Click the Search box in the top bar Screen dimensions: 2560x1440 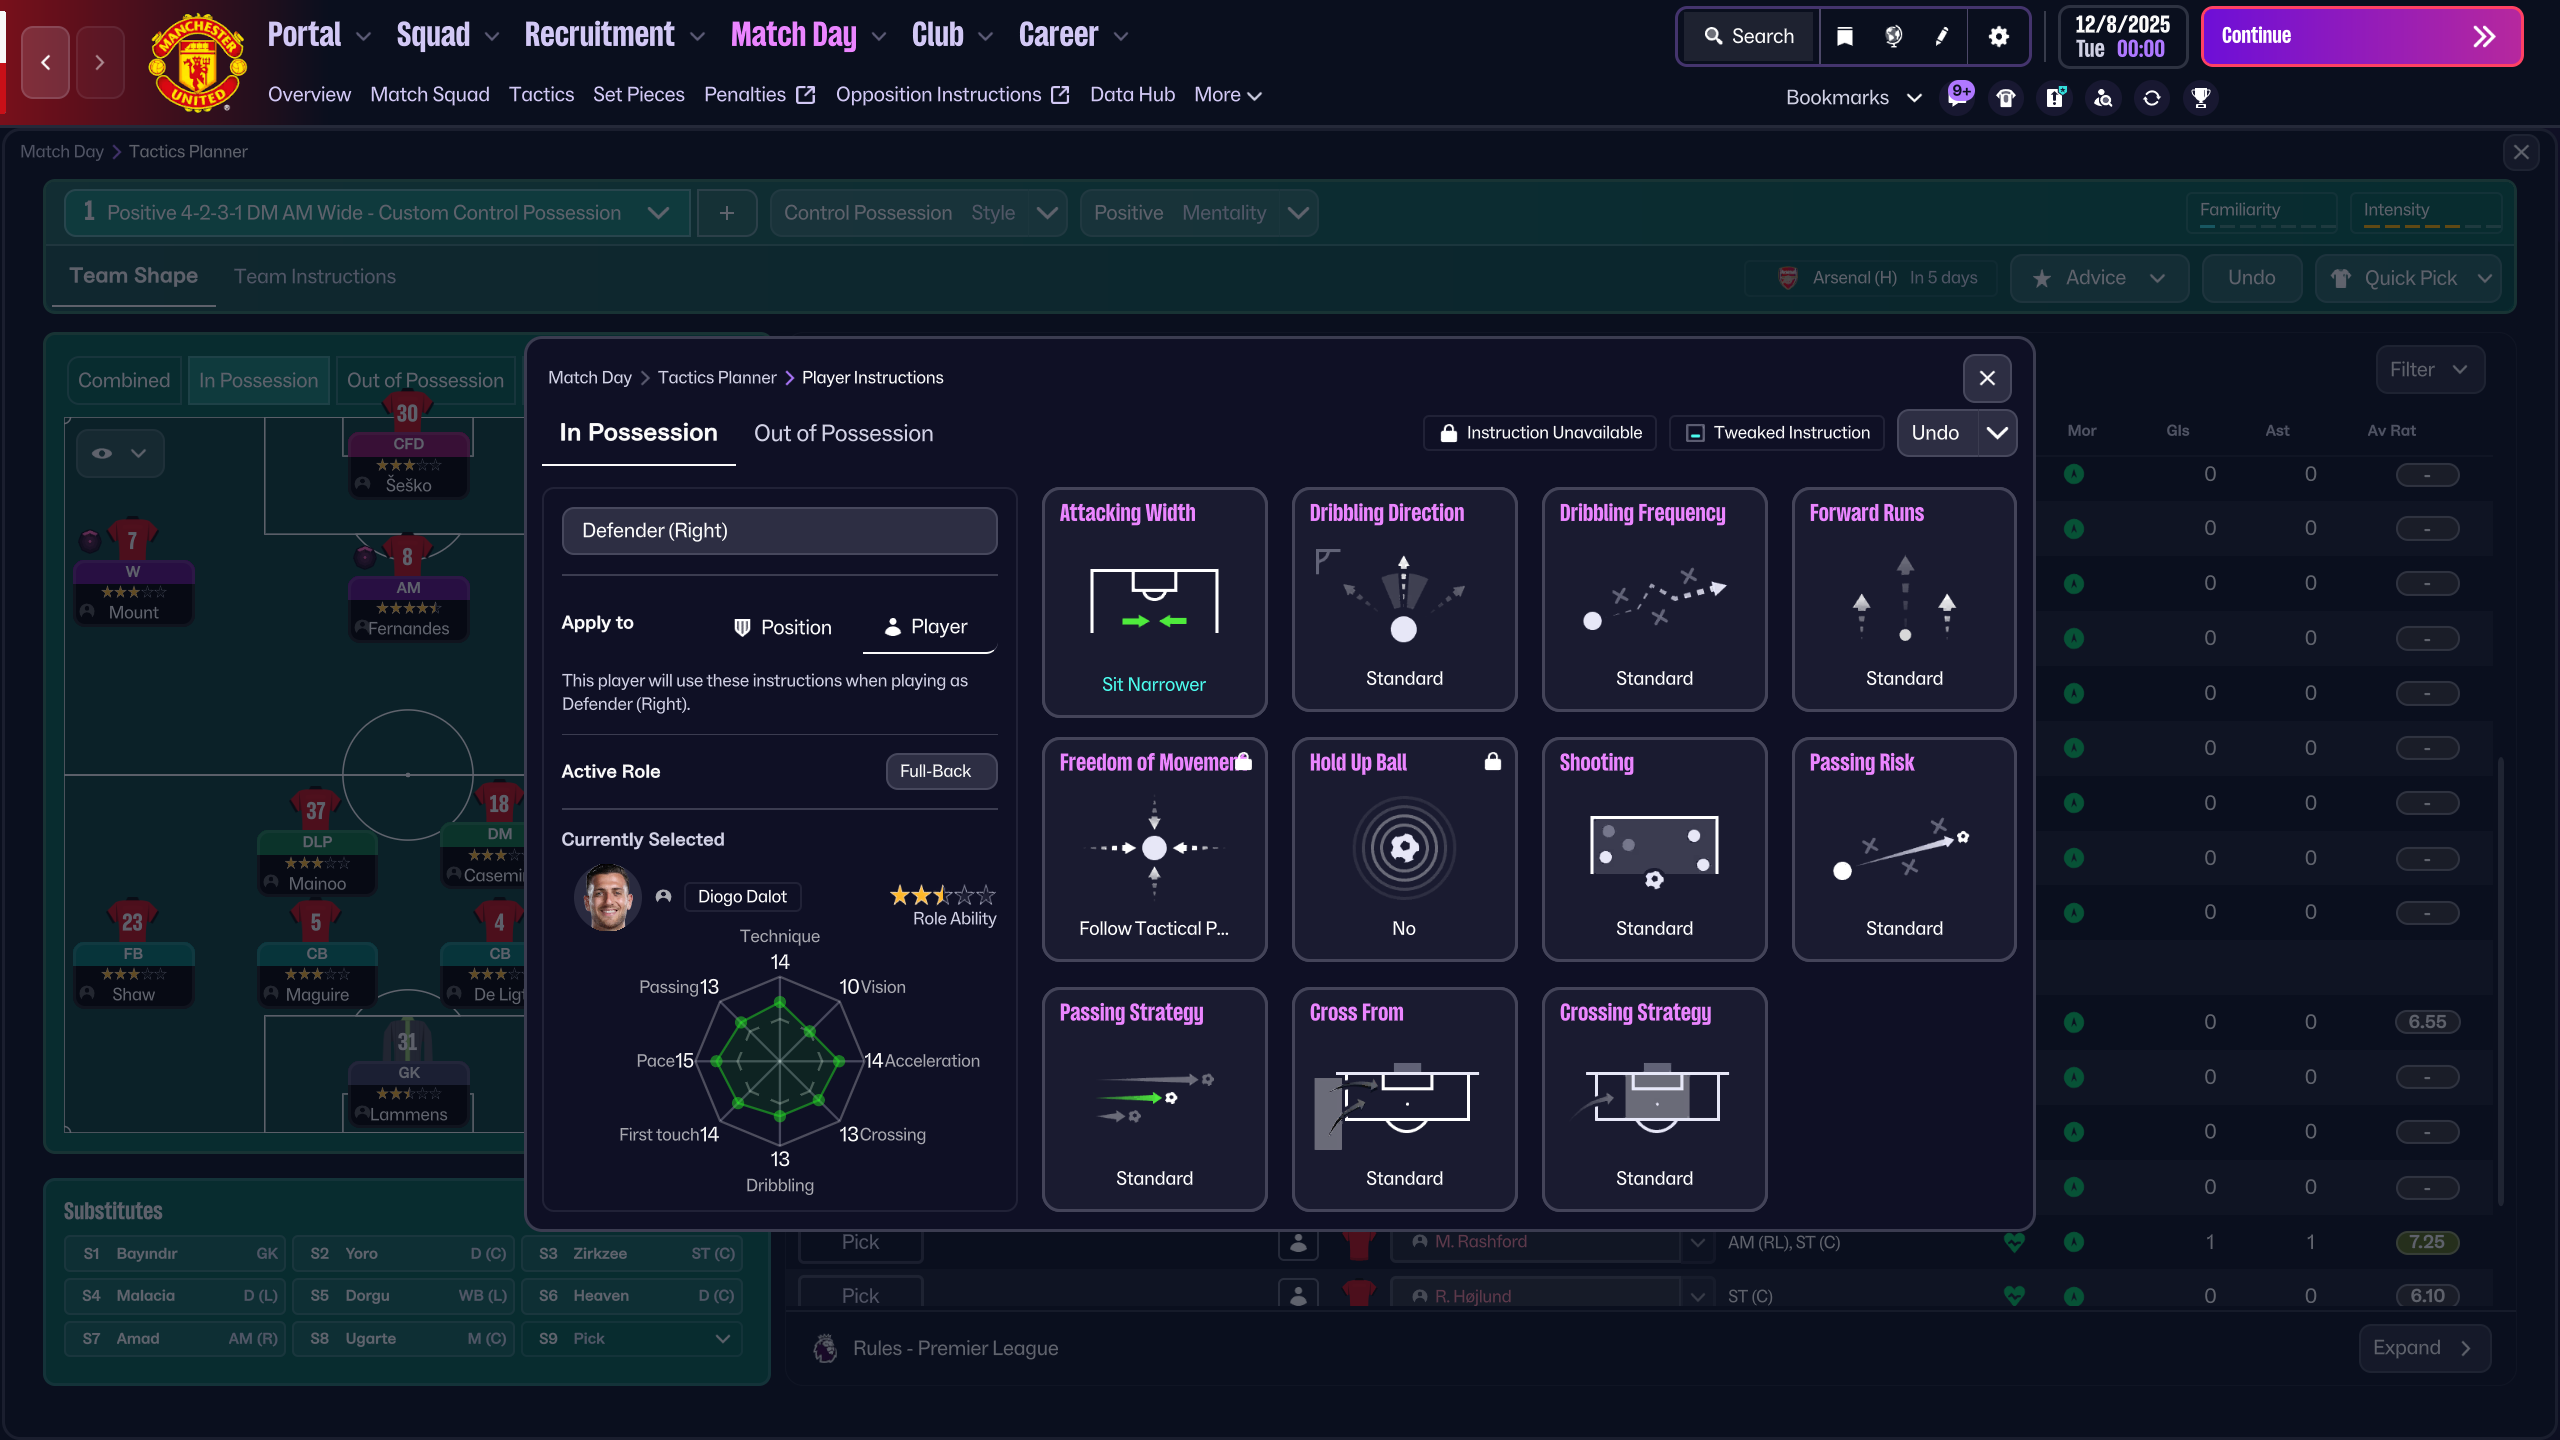pos(1749,37)
